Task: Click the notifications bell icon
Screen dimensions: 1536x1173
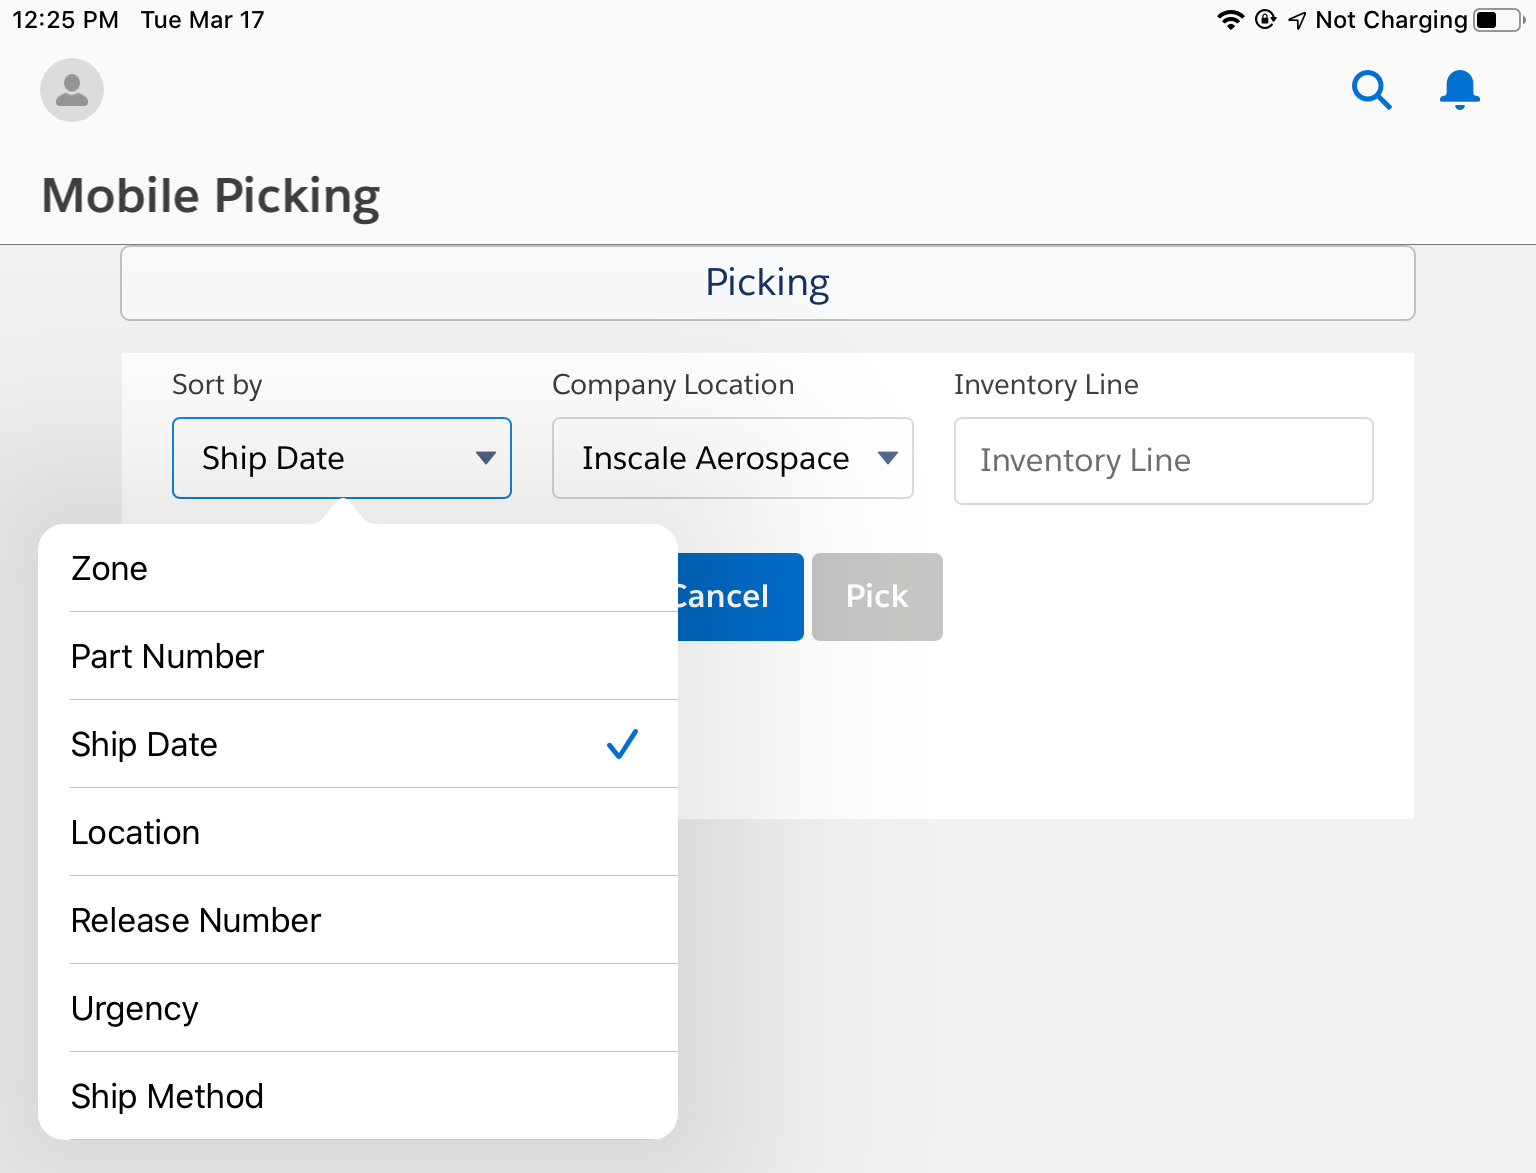Action: pos(1459,89)
